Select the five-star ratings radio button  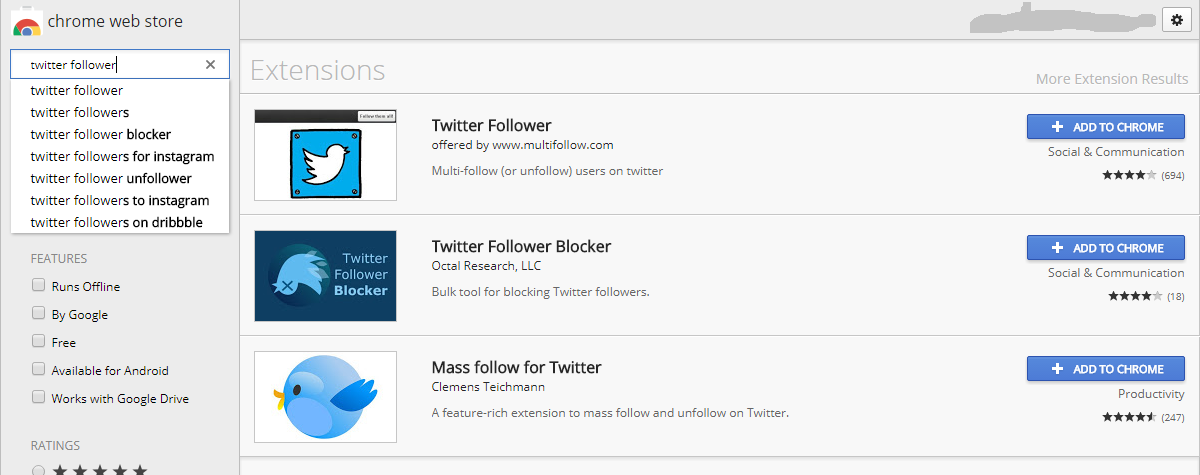click(39, 470)
